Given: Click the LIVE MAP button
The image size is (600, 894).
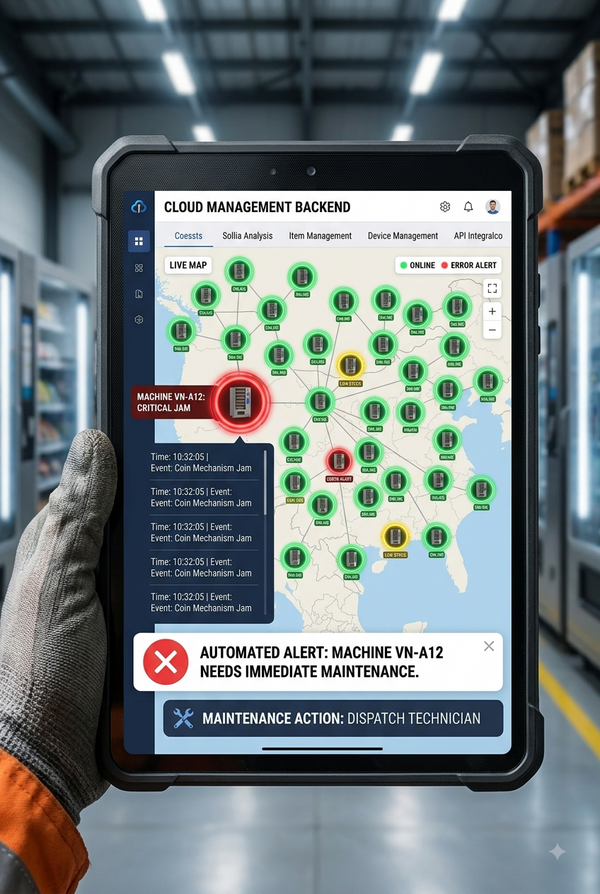Looking at the screenshot, I should 188,265.
